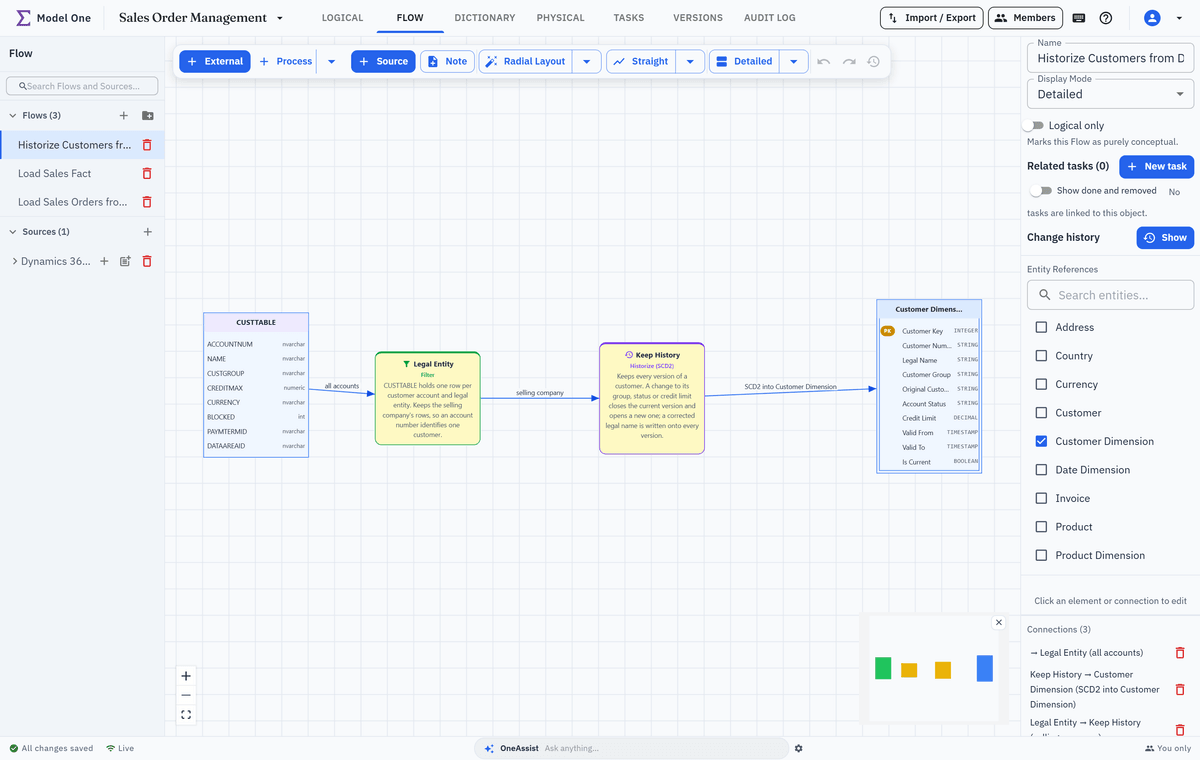Undo the last canvas action
The image size is (1200, 760).
(824, 61)
